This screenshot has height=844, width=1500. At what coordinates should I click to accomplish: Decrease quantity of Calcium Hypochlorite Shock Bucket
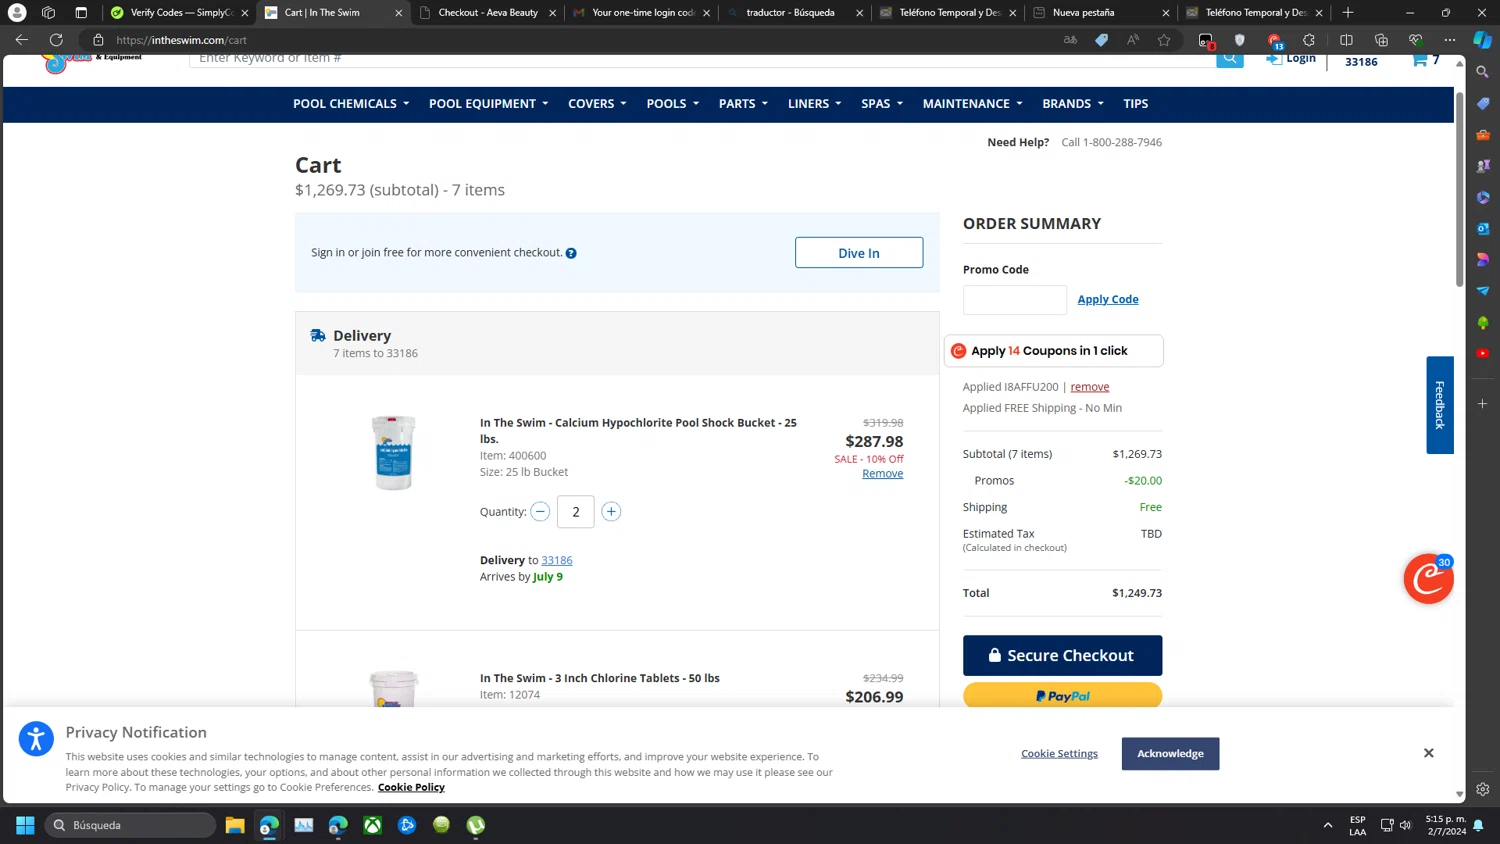540,511
